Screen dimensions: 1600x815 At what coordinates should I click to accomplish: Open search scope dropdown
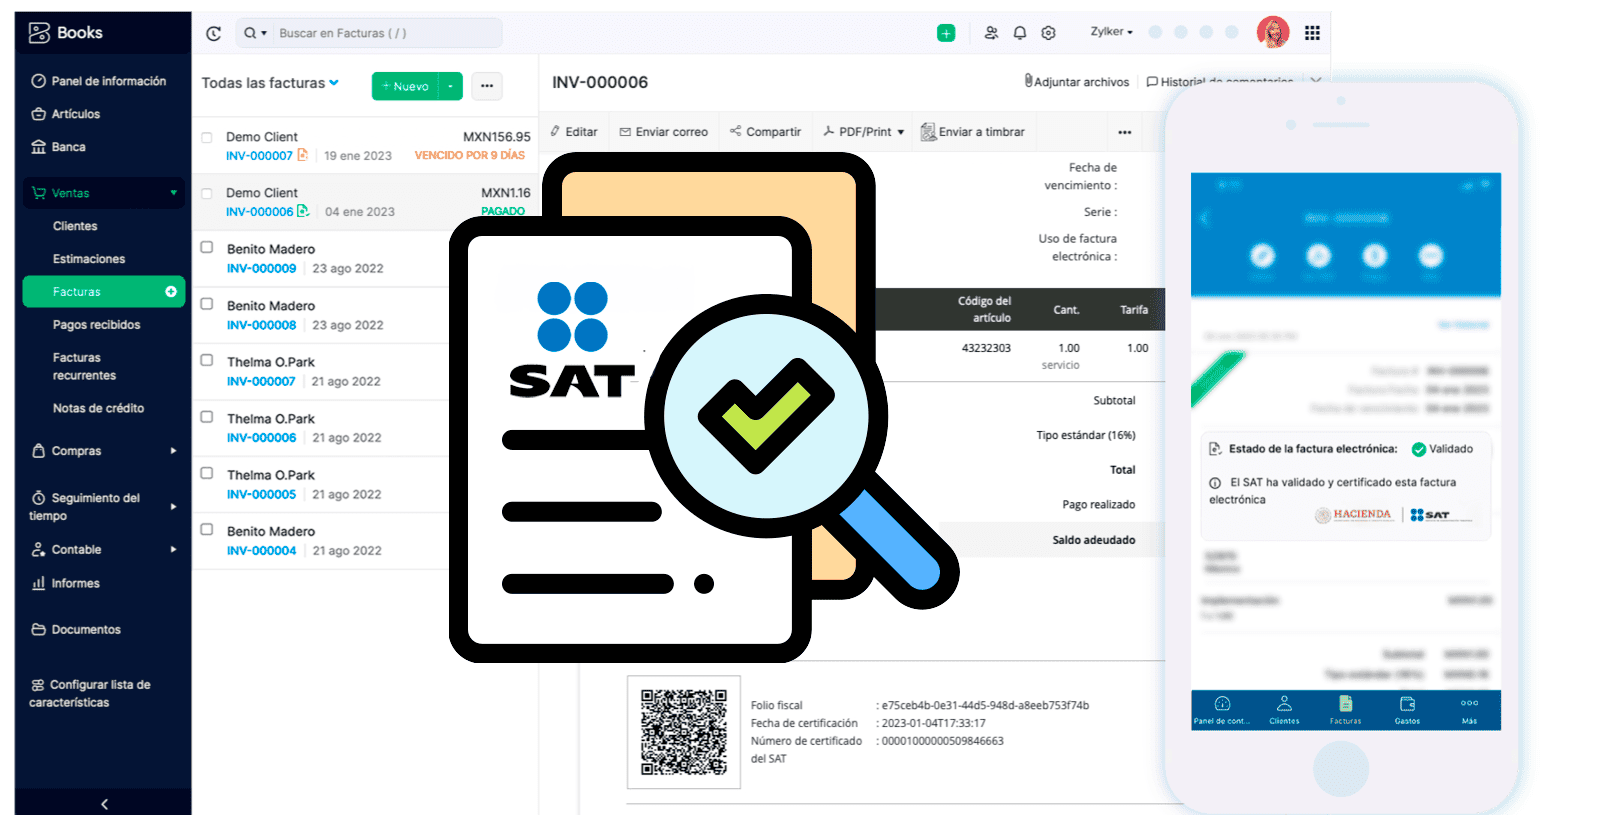pos(256,33)
